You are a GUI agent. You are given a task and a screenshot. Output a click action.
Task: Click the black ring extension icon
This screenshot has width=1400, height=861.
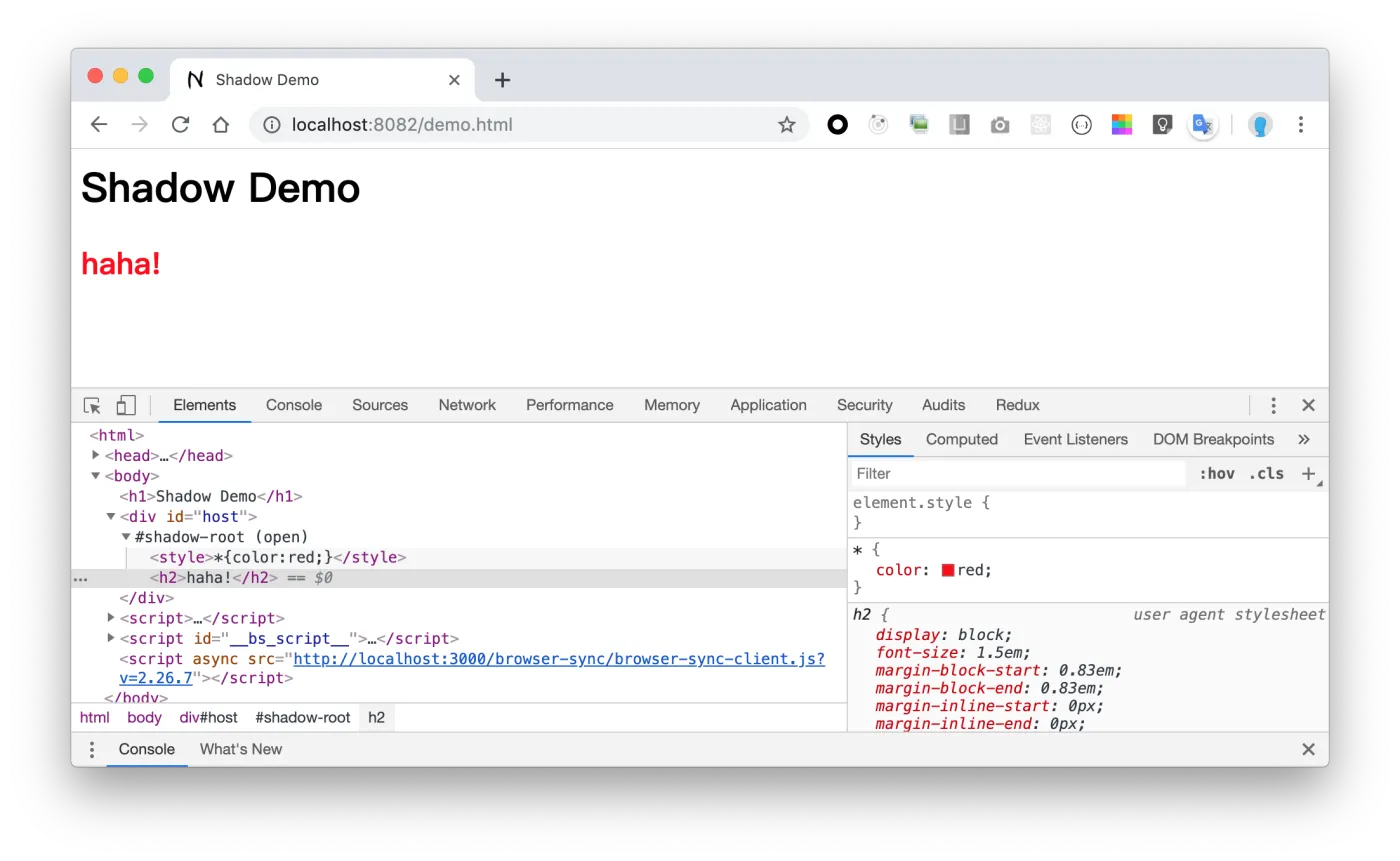[838, 125]
